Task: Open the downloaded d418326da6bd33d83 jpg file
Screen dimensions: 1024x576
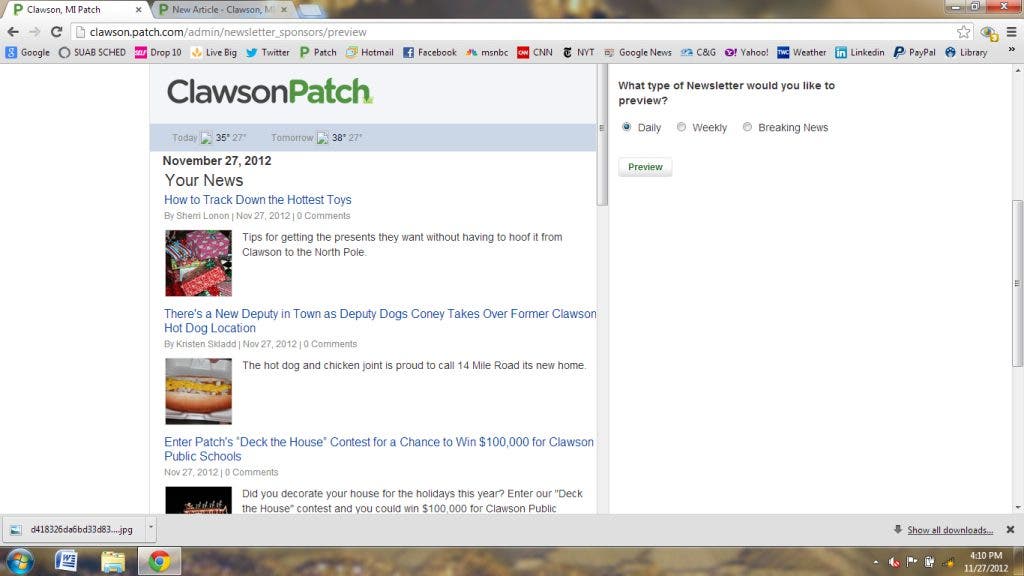Action: (74, 530)
